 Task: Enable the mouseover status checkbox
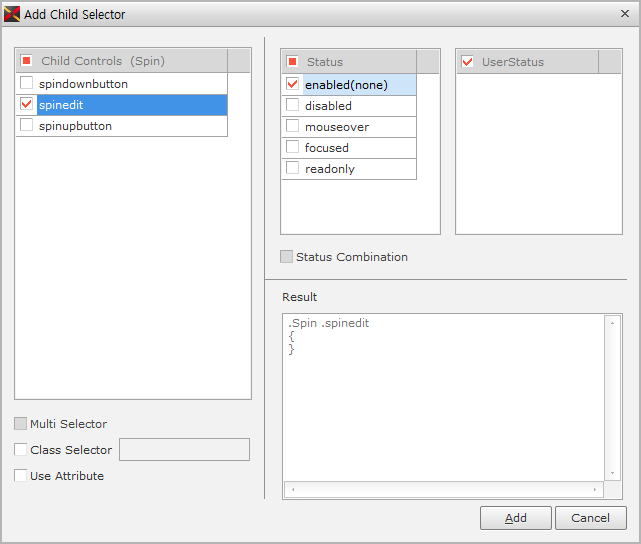pos(293,126)
